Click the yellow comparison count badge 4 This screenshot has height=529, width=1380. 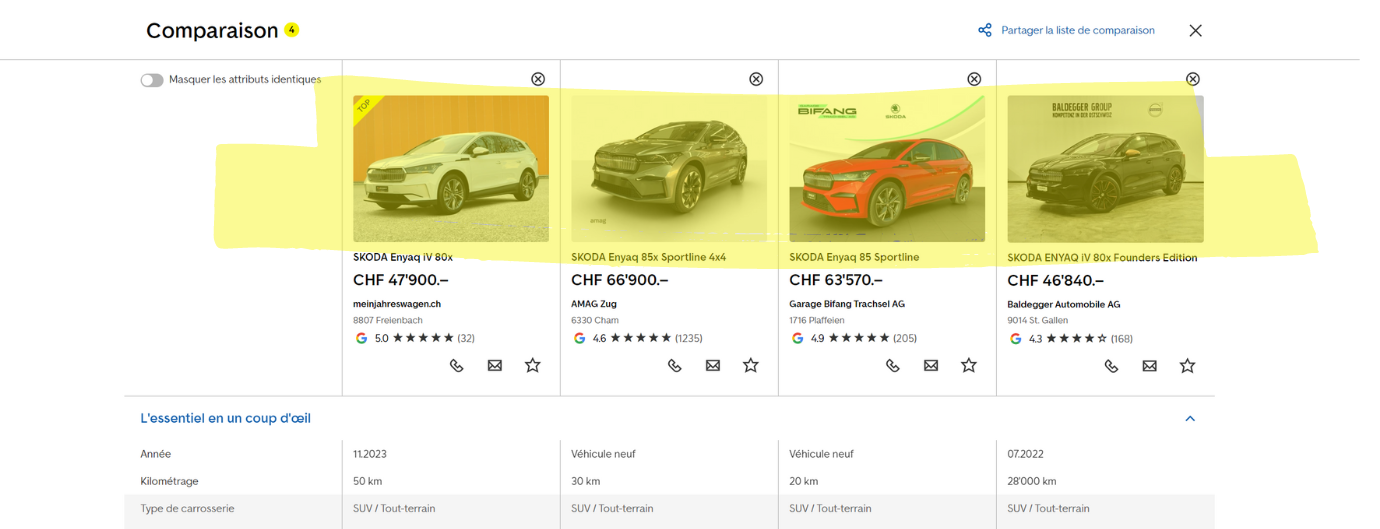point(291,30)
